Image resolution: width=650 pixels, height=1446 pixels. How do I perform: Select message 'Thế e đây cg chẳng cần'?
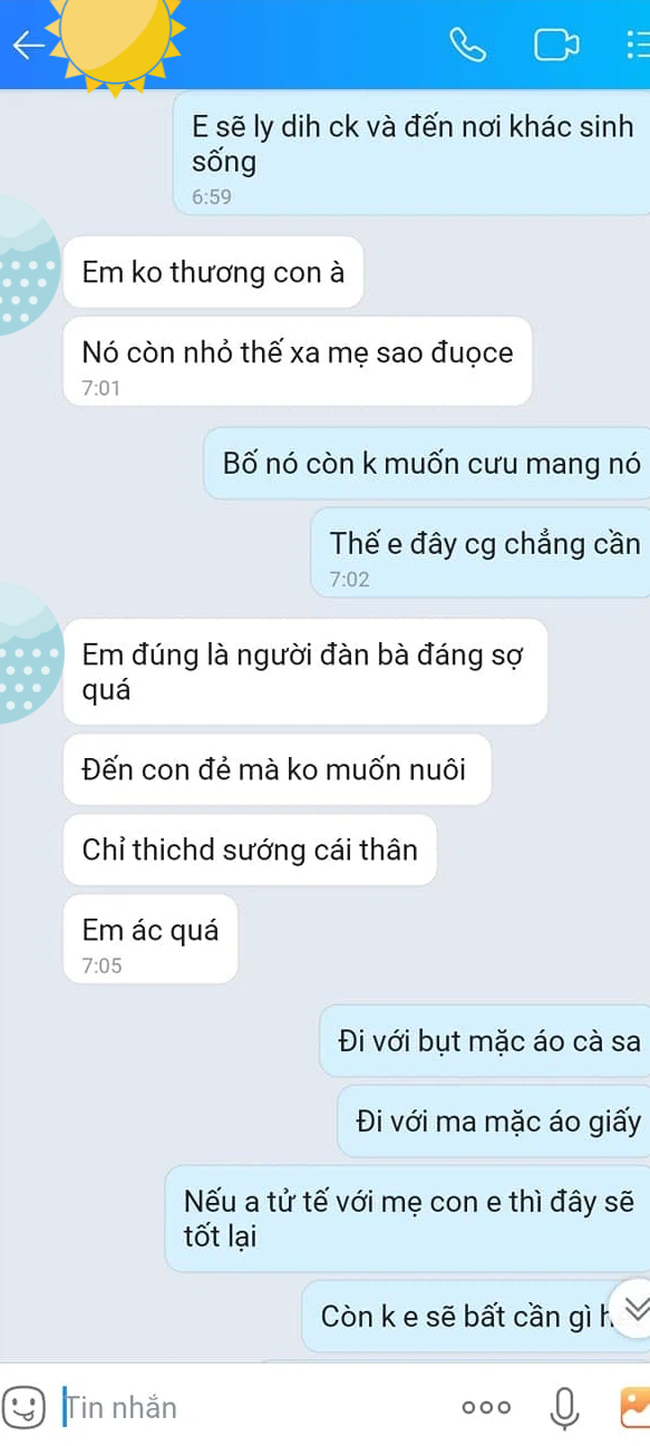coord(481,553)
